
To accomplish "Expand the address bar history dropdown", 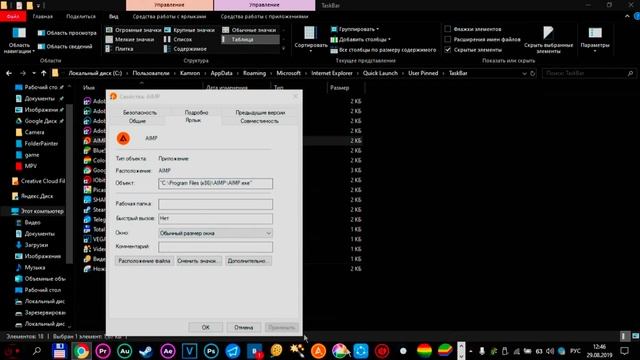I will [524, 73].
